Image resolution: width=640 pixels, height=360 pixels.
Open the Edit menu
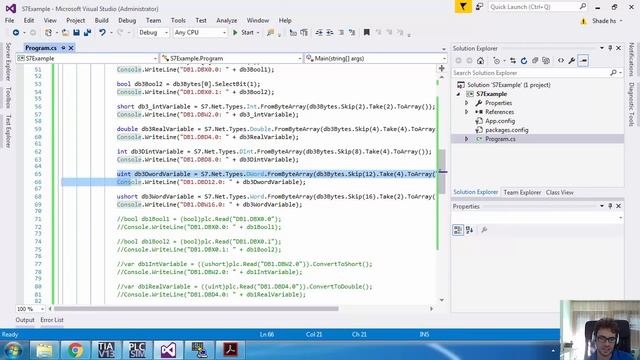coord(29,20)
